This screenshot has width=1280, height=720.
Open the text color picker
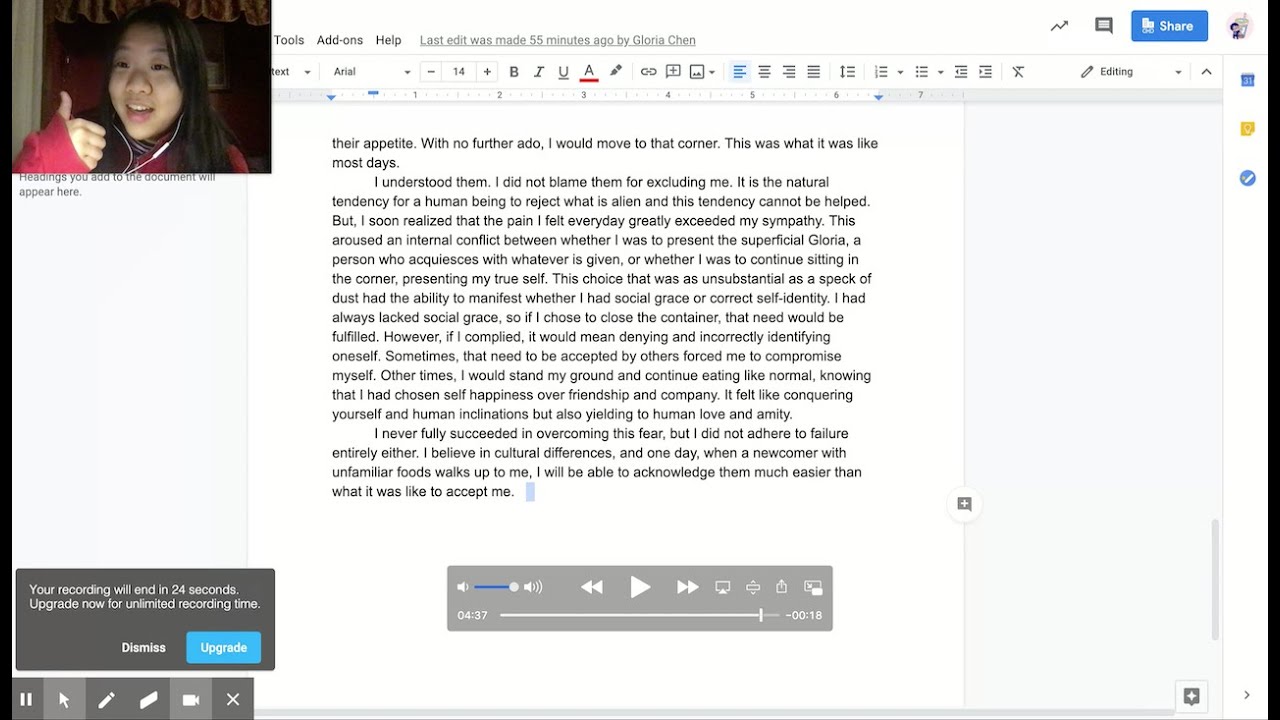(x=589, y=72)
